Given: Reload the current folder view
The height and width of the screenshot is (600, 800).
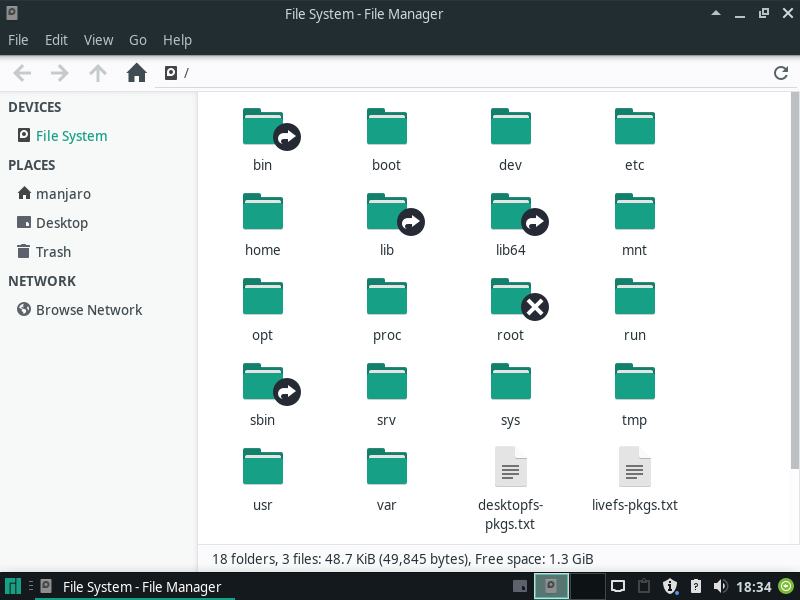Looking at the screenshot, I should coord(781,73).
